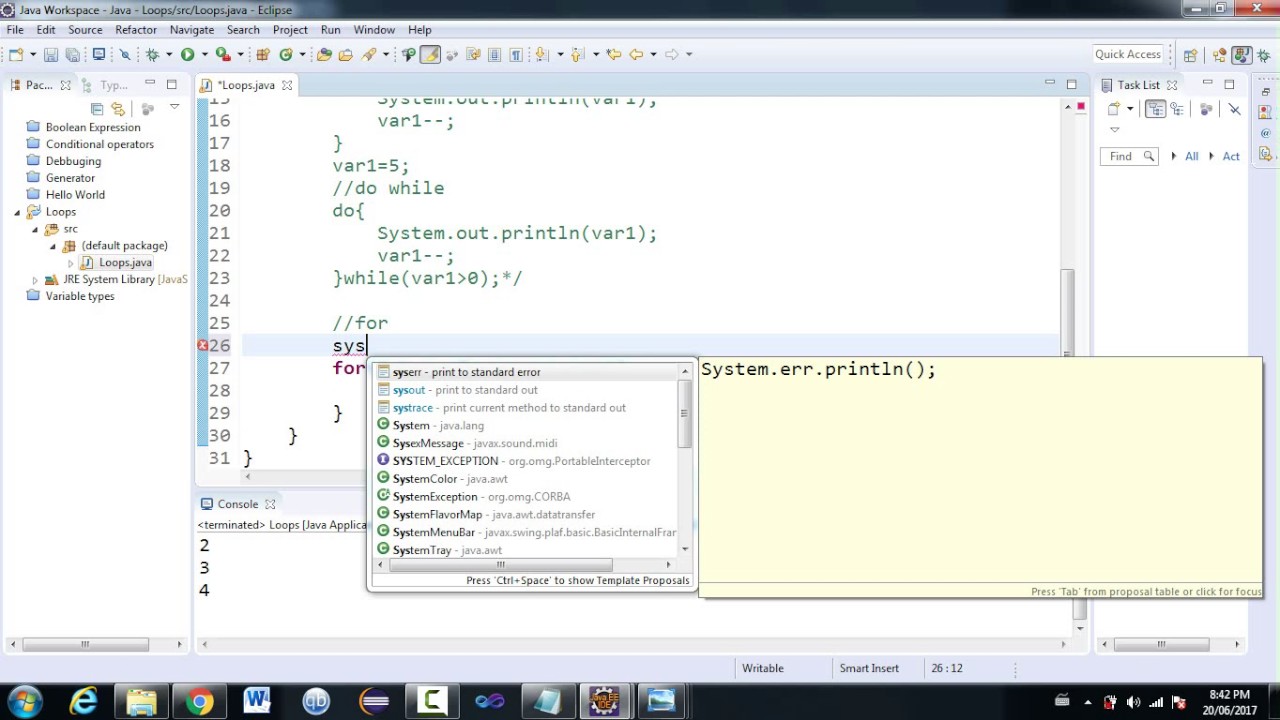Click the Open Type toolbar icon

coord(323,54)
